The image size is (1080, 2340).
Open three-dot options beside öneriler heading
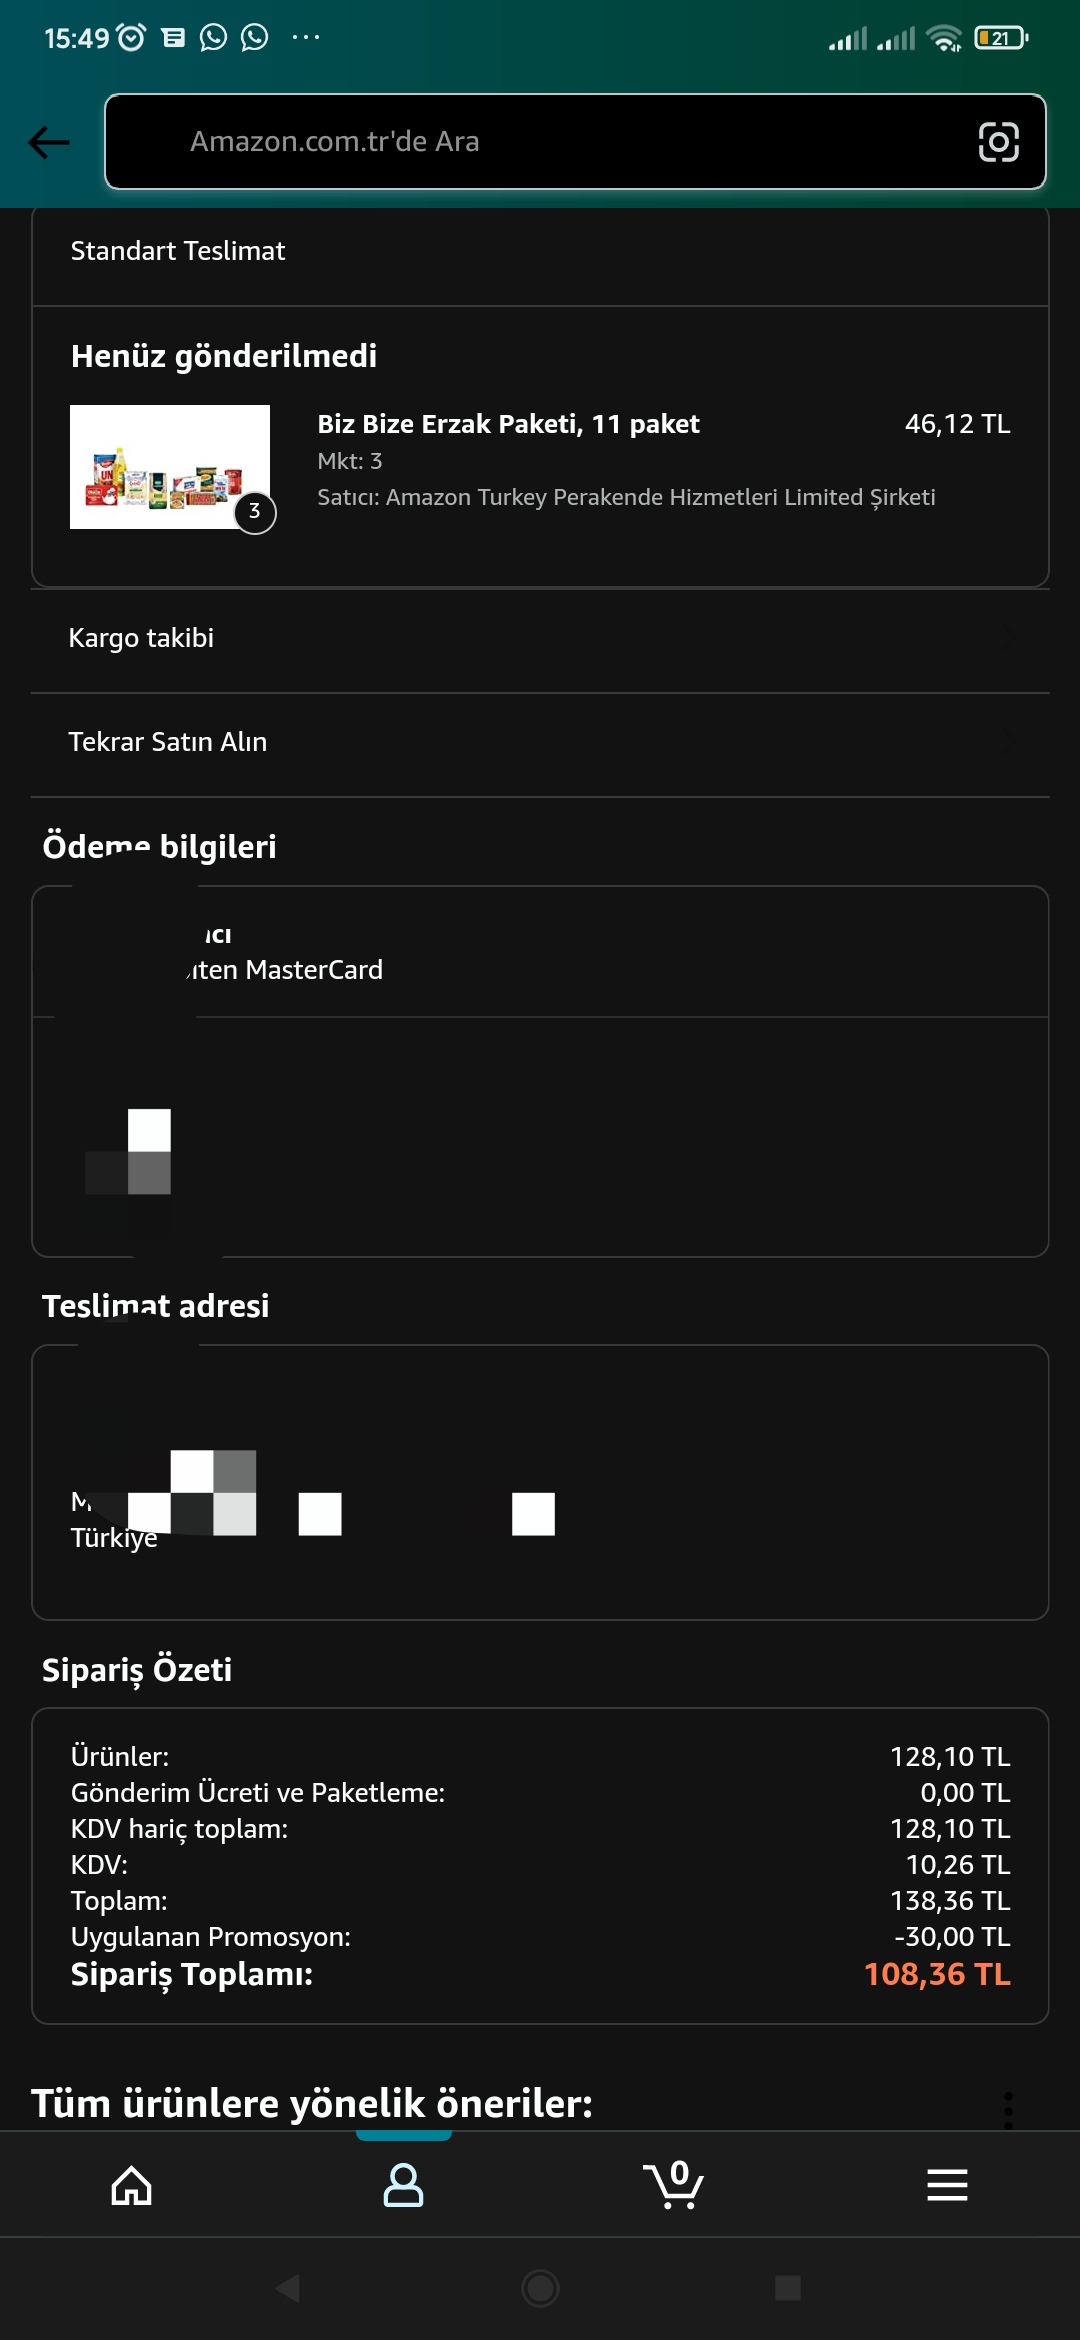(x=1008, y=2110)
